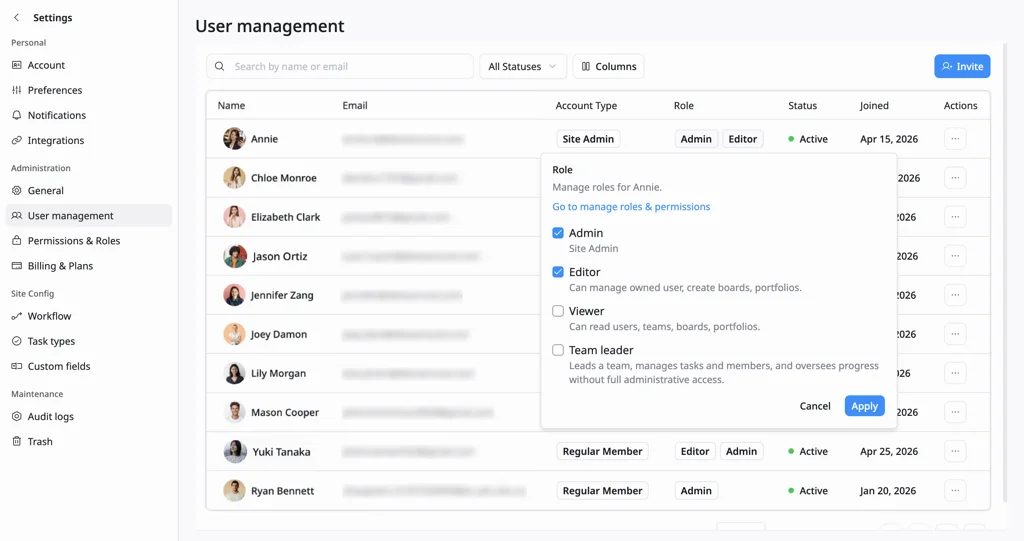The height and width of the screenshot is (541, 1024).
Task: Click the Custom fields icon
Action: pos(17,367)
